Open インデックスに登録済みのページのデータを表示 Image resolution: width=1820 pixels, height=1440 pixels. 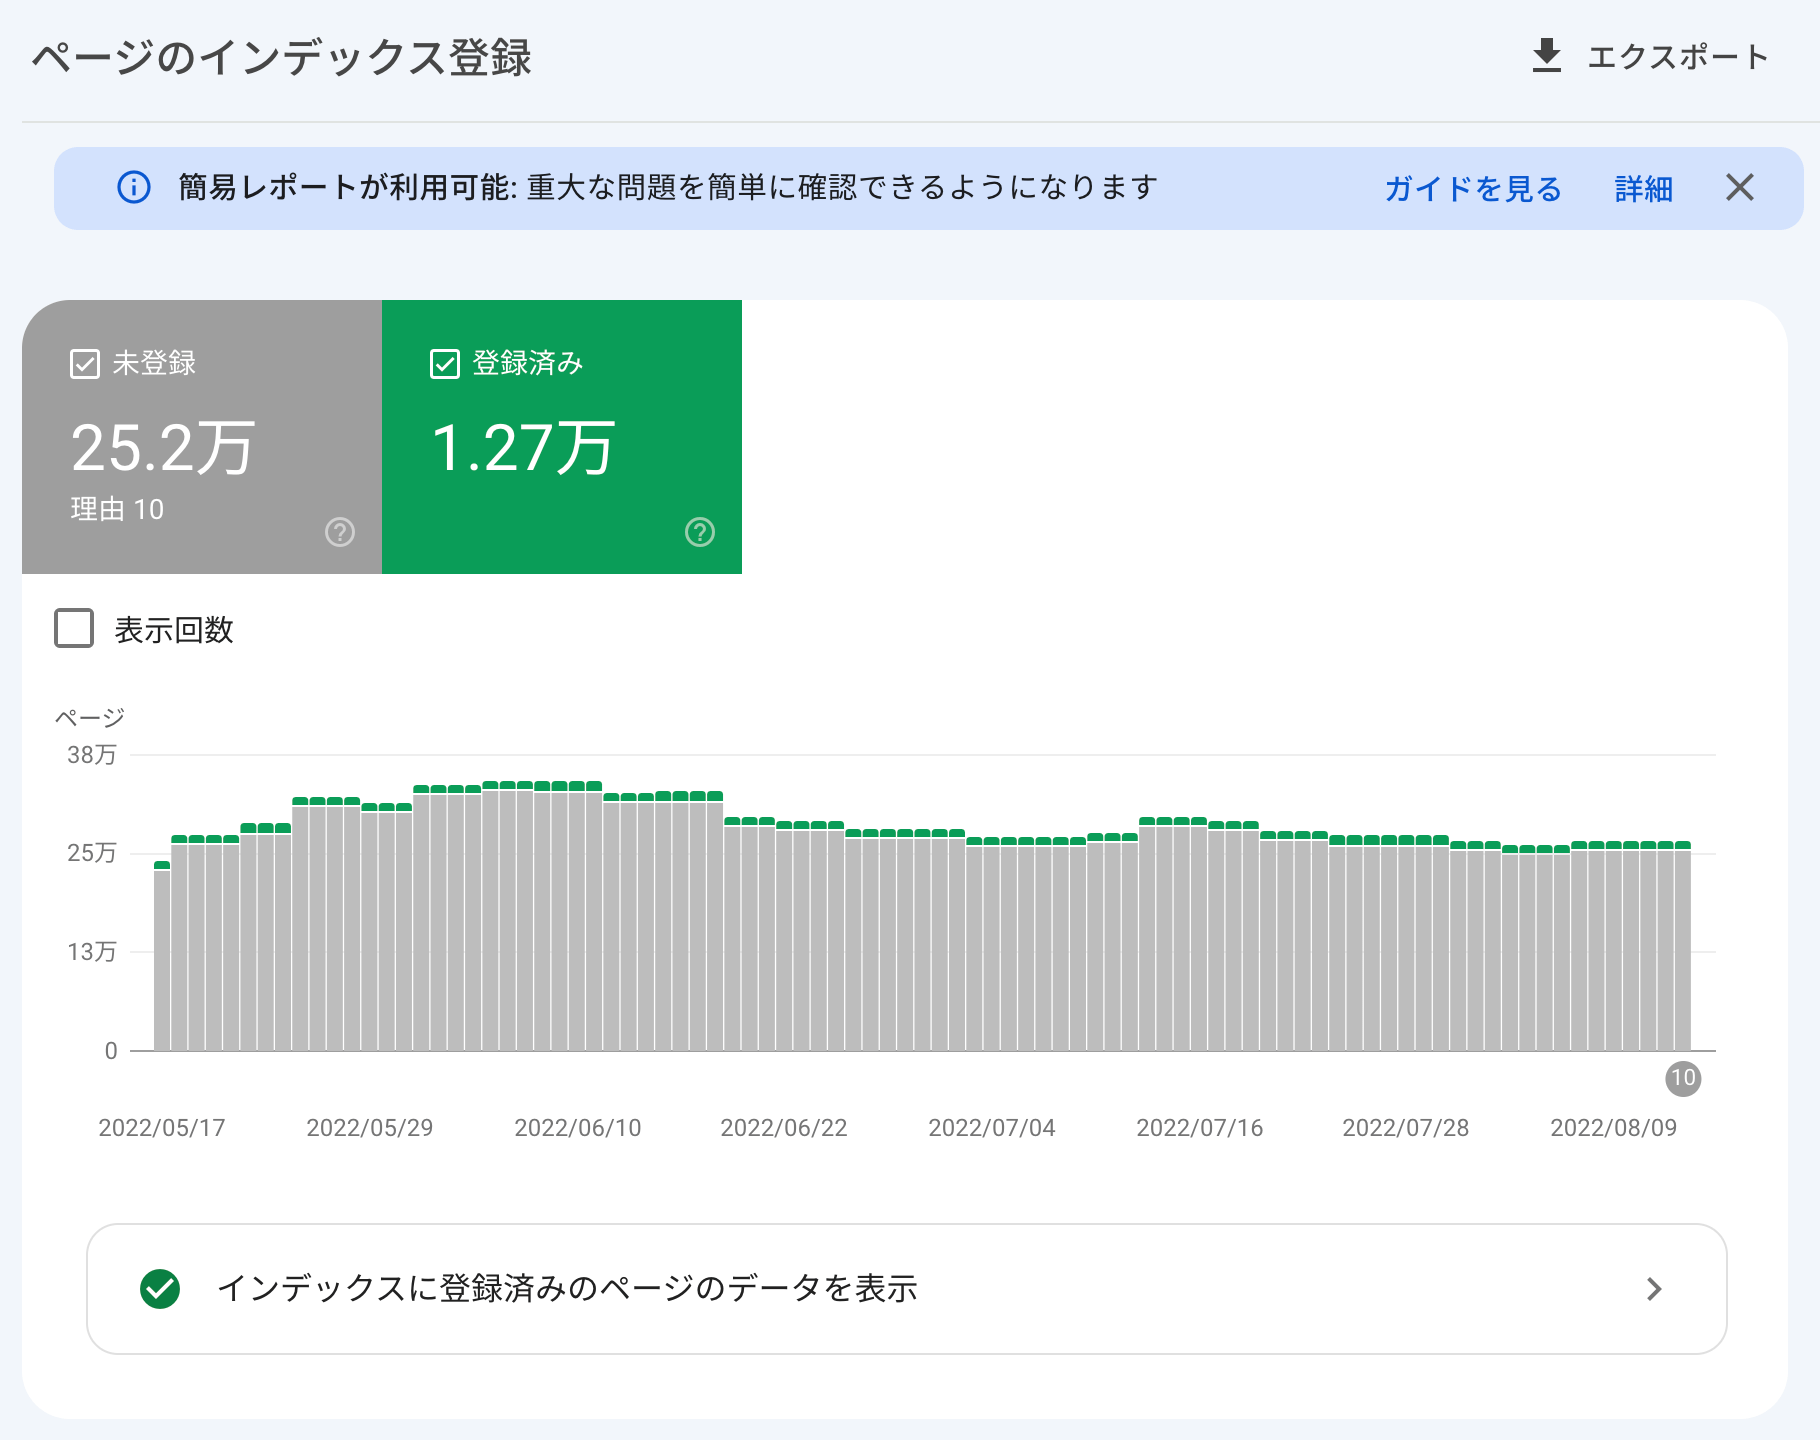(x=907, y=1289)
